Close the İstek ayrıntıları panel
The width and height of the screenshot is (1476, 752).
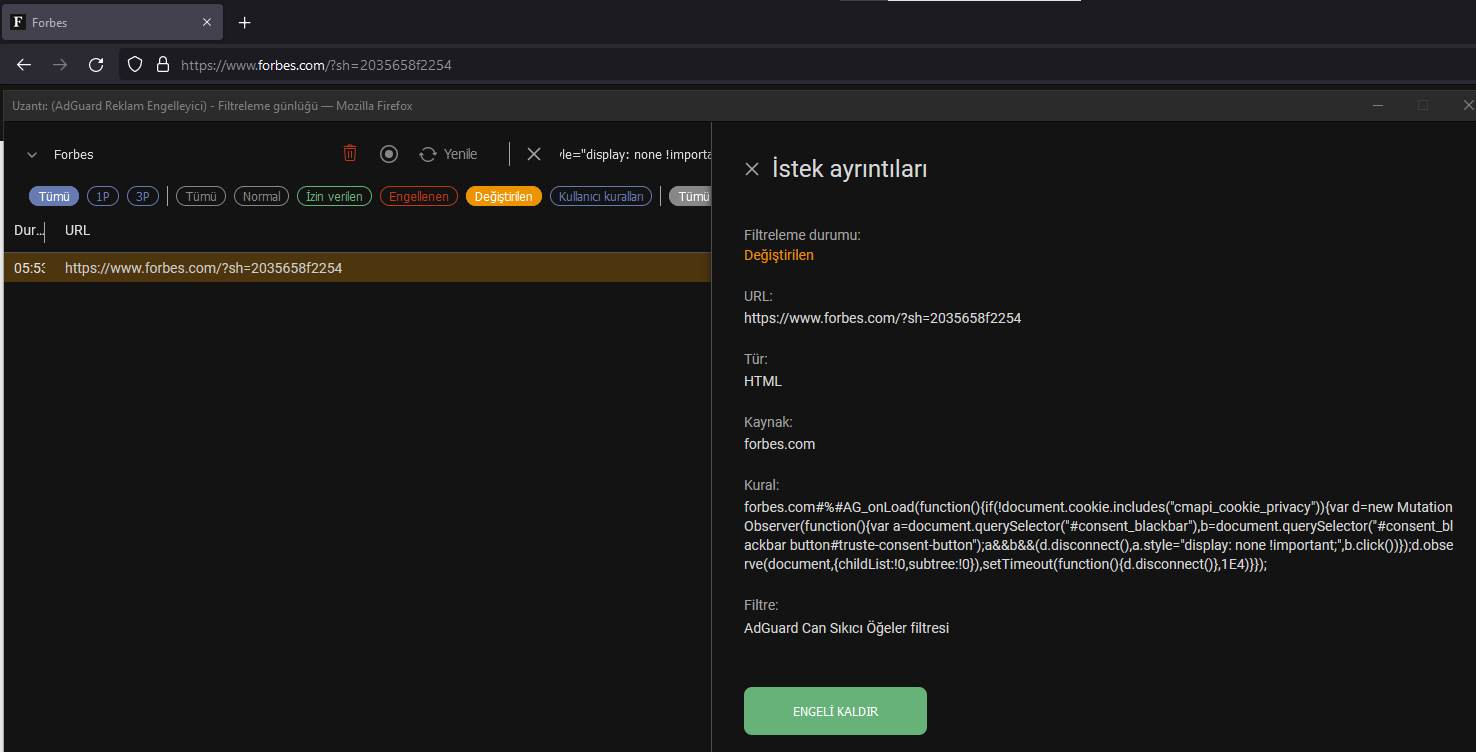[x=752, y=169]
